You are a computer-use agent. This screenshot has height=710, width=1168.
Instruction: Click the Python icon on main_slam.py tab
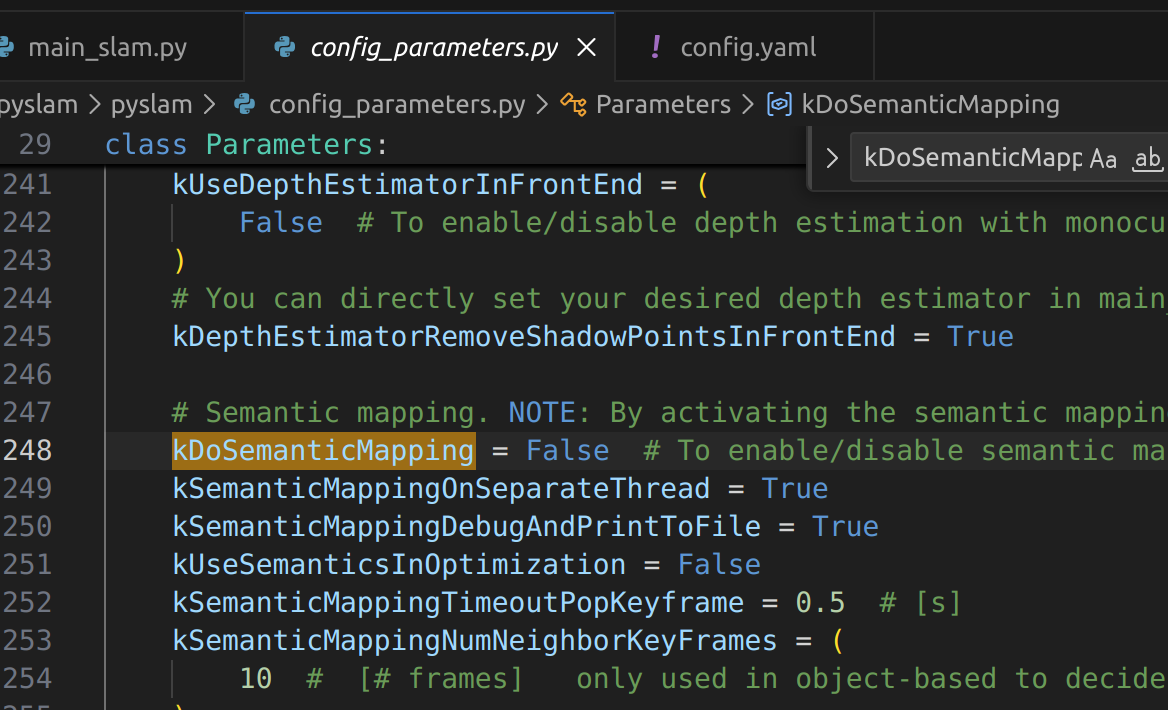pos(6,48)
